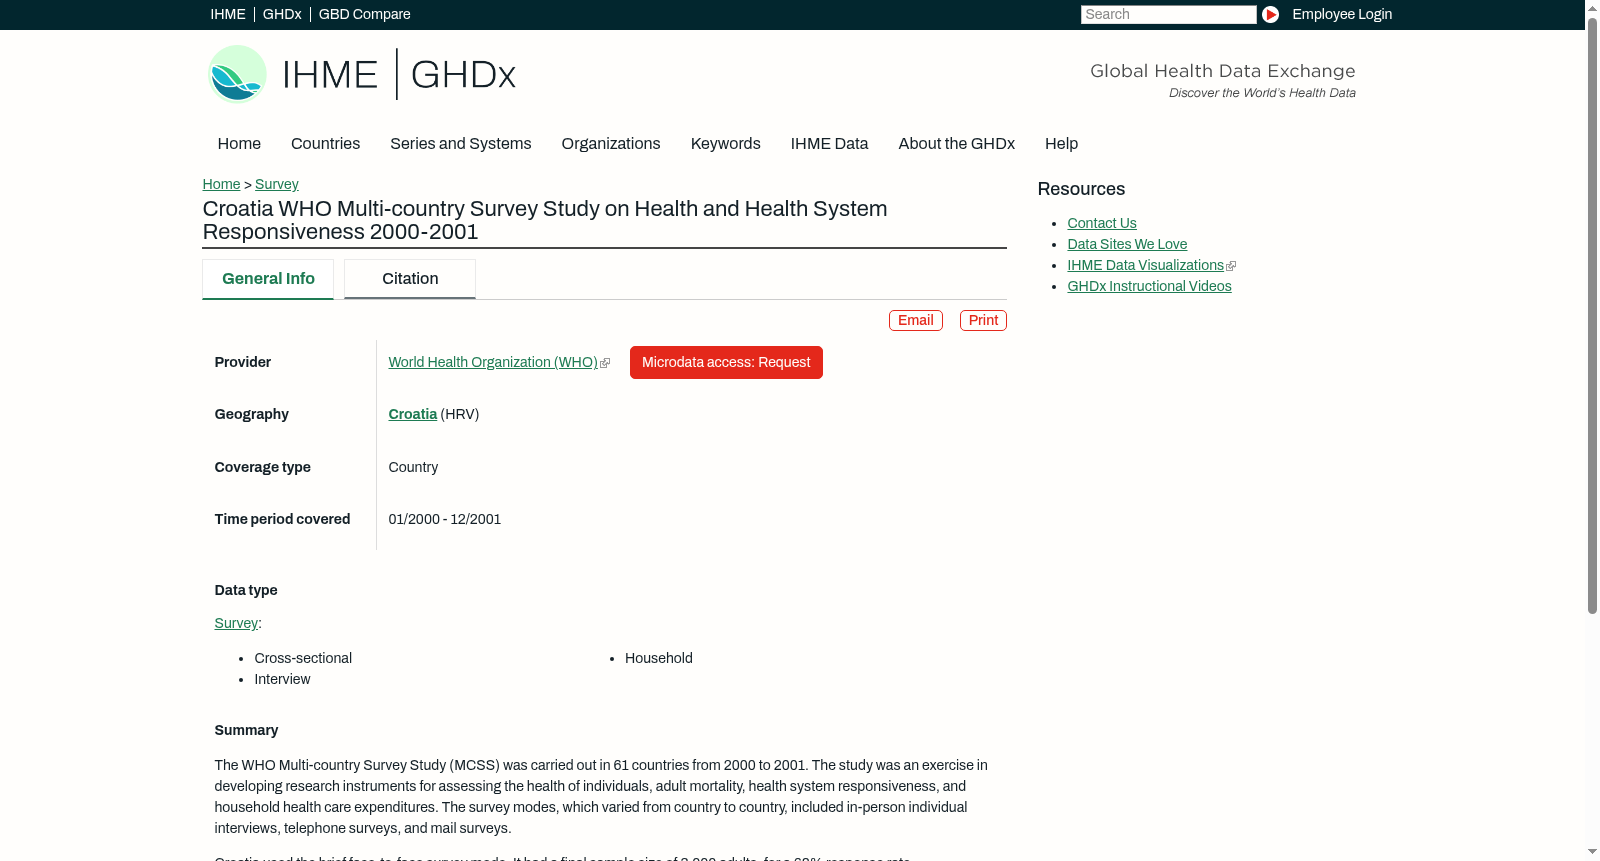Viewport: 1600px width, 861px height.
Task: Open GBD Compare in top bar
Action: [364, 14]
